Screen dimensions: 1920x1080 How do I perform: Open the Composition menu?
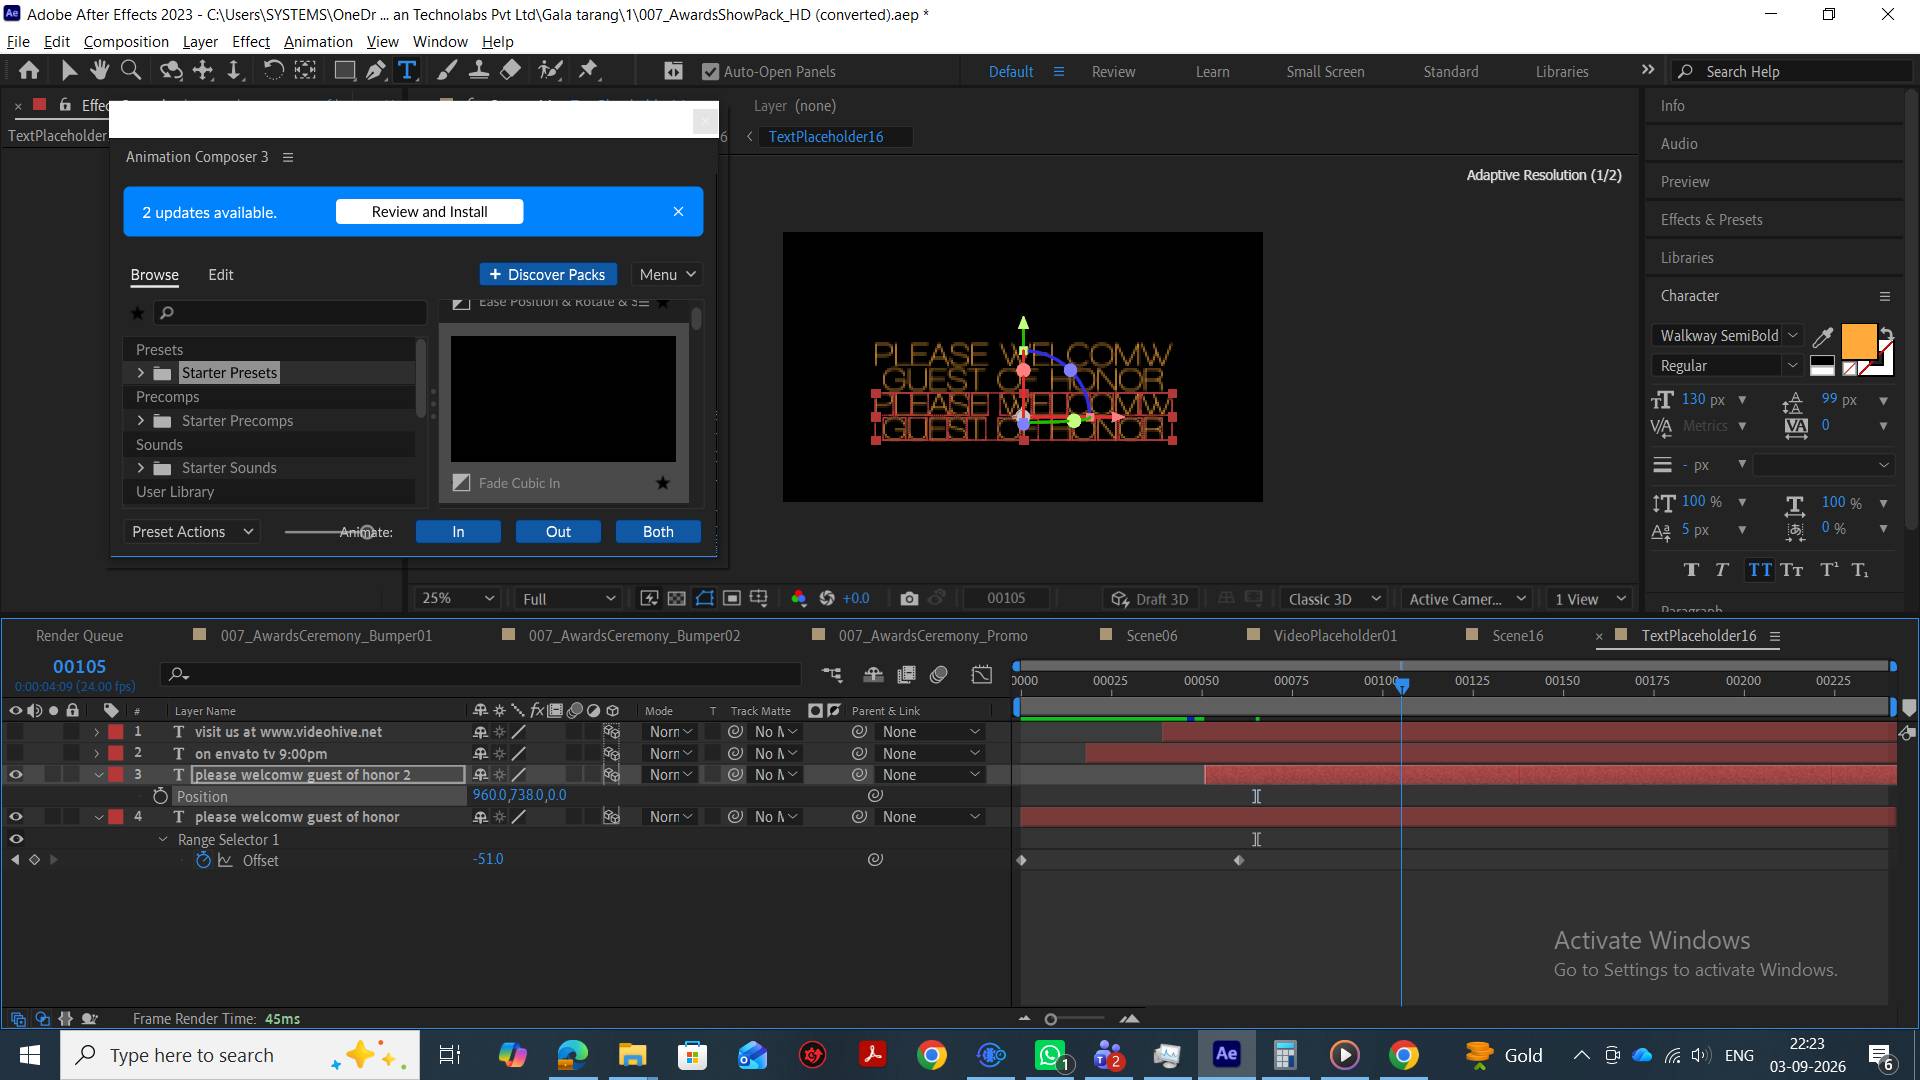point(126,41)
